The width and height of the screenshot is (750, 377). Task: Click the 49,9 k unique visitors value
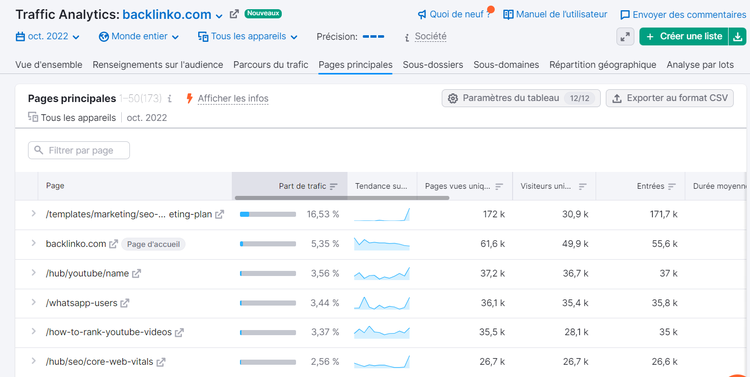coord(575,244)
